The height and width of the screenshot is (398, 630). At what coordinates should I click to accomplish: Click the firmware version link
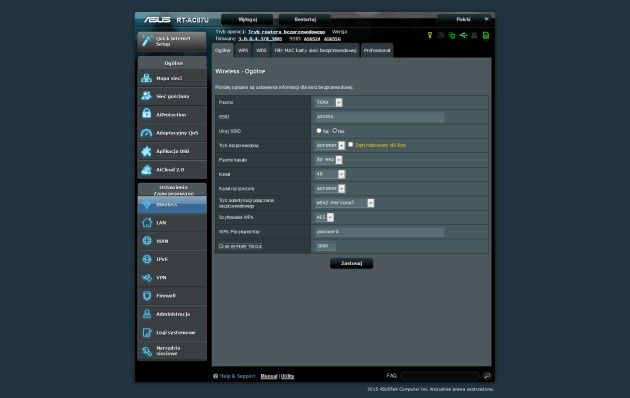coord(260,39)
